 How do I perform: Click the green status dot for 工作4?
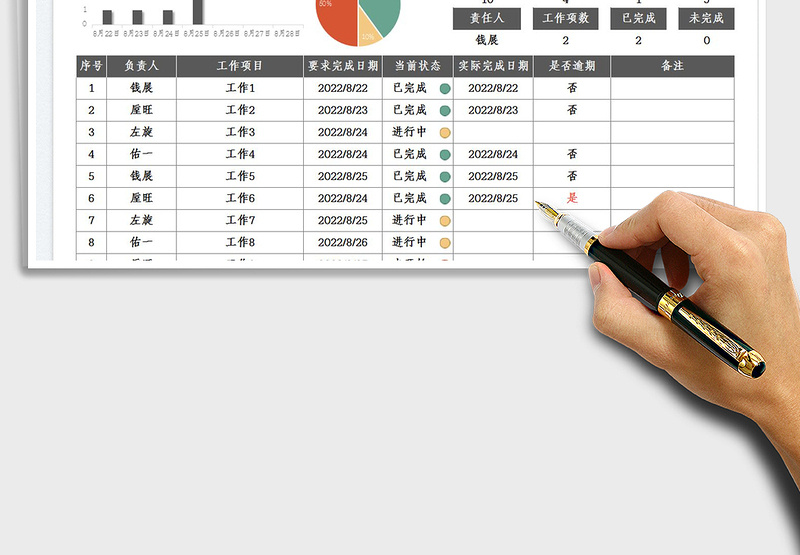pos(445,154)
